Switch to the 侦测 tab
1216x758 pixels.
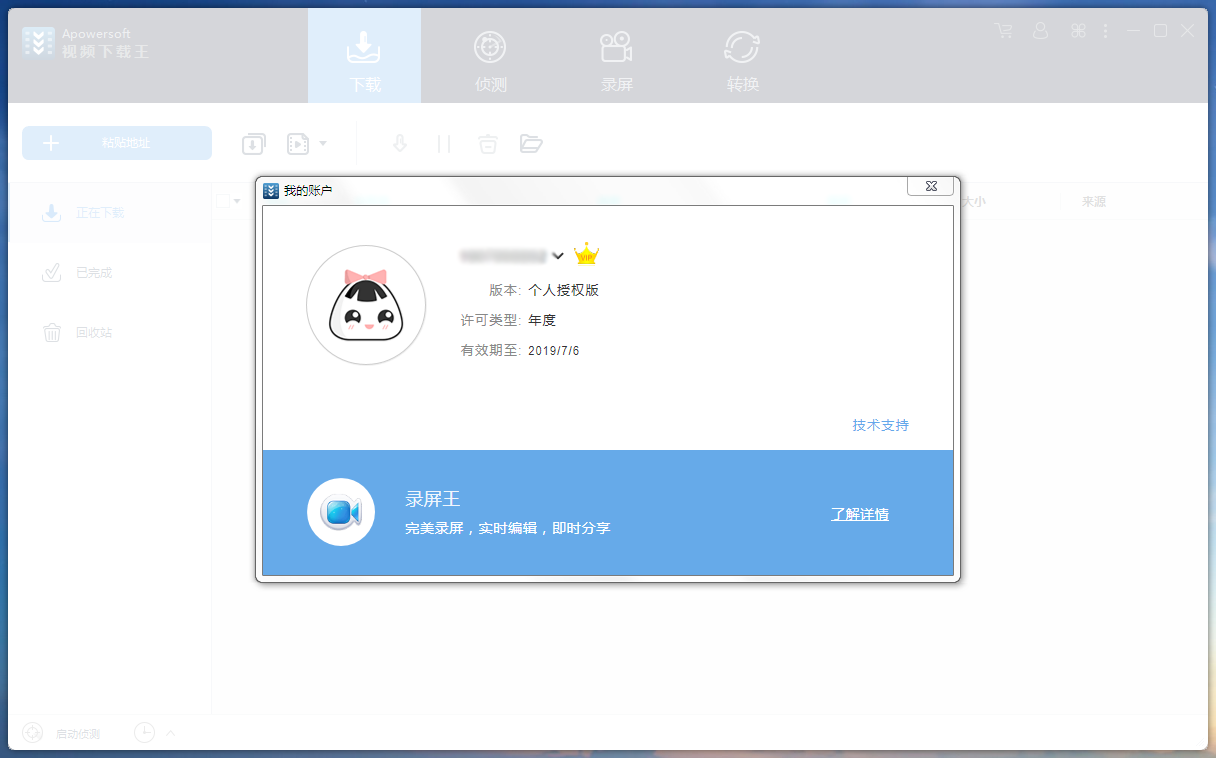click(490, 56)
